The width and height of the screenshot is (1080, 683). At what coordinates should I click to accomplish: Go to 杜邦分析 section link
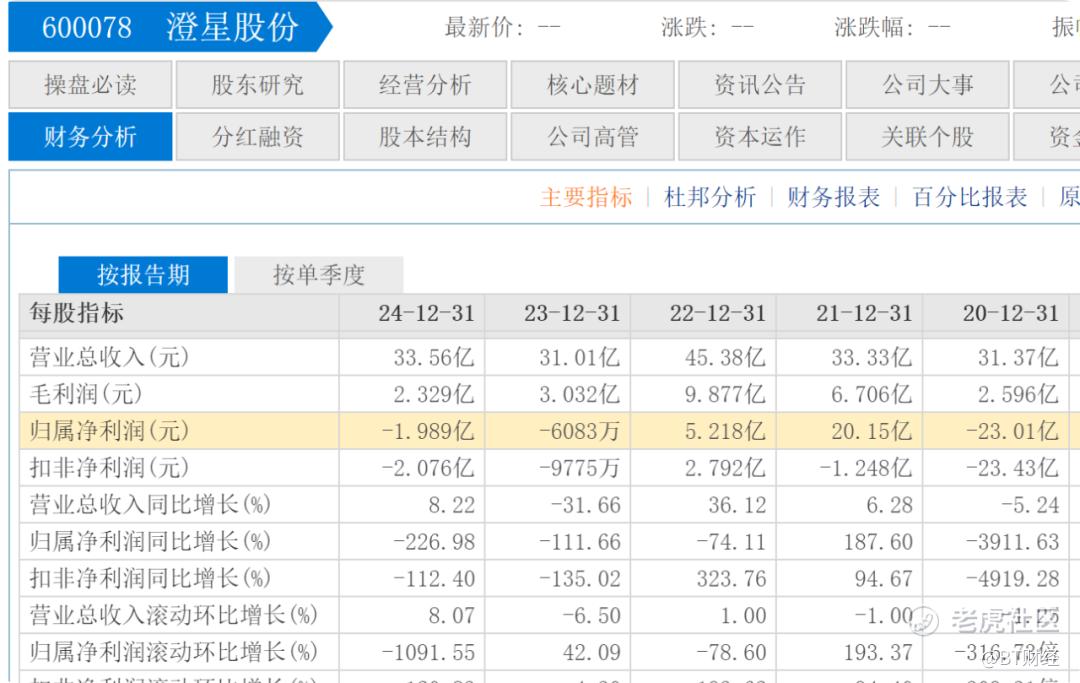coord(710,198)
